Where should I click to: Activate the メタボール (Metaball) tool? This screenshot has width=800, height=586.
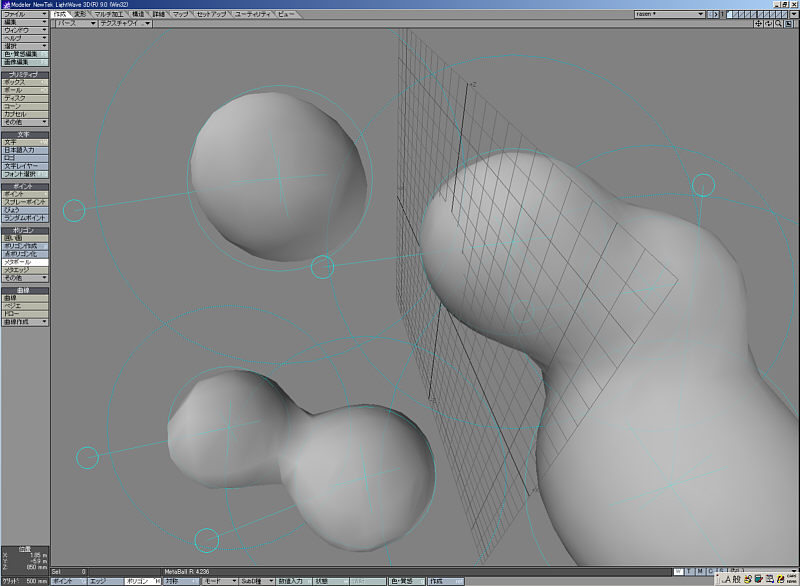(24, 262)
